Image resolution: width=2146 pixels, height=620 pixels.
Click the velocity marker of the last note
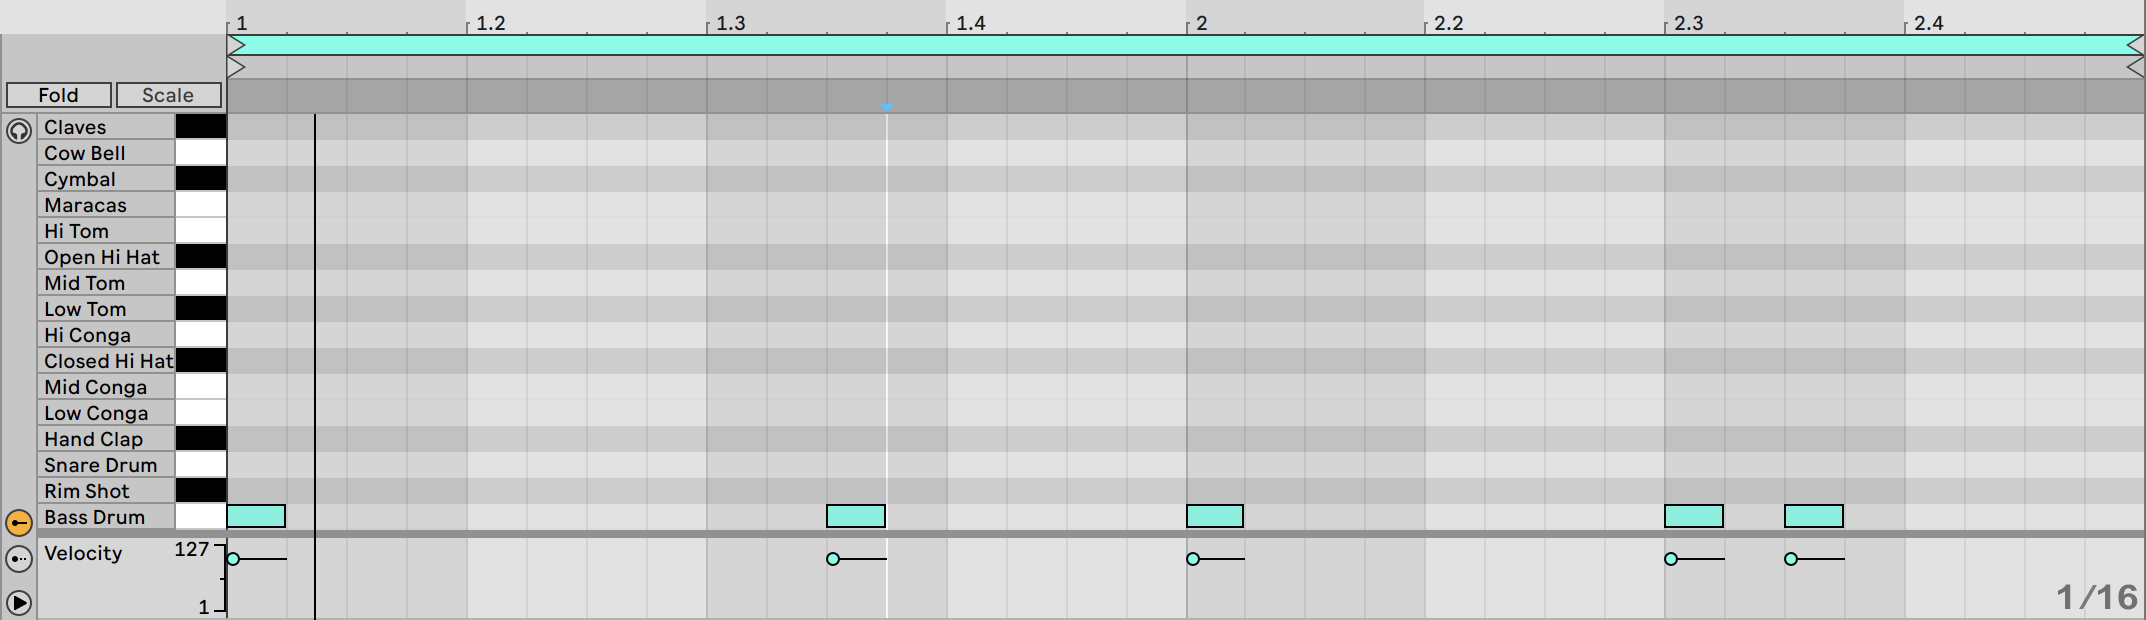click(1791, 559)
